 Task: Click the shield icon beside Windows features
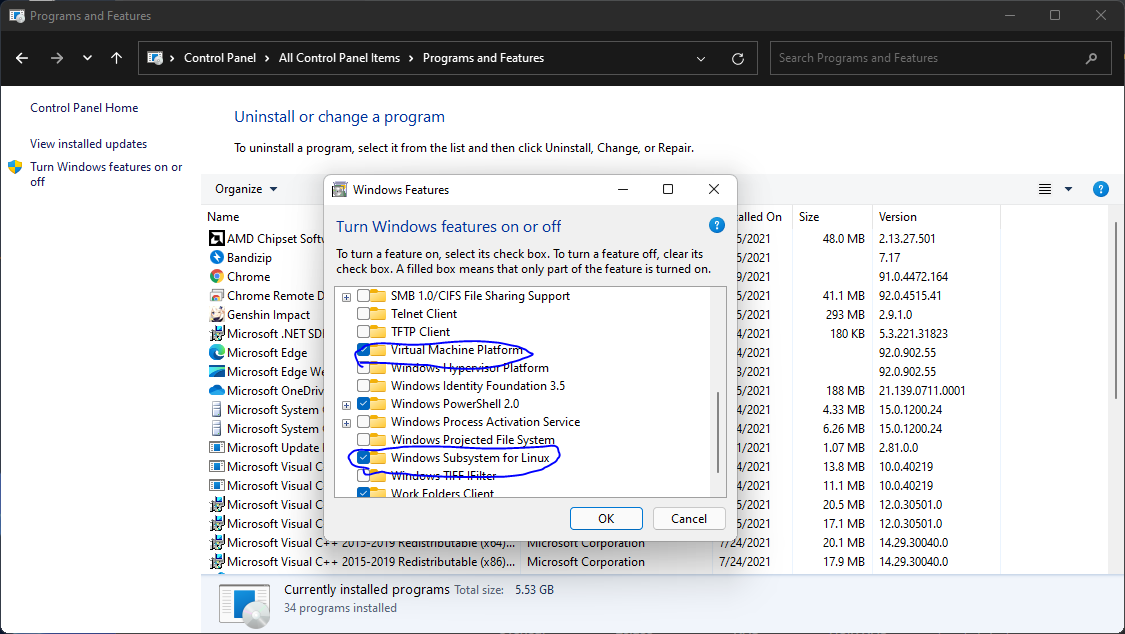15,167
